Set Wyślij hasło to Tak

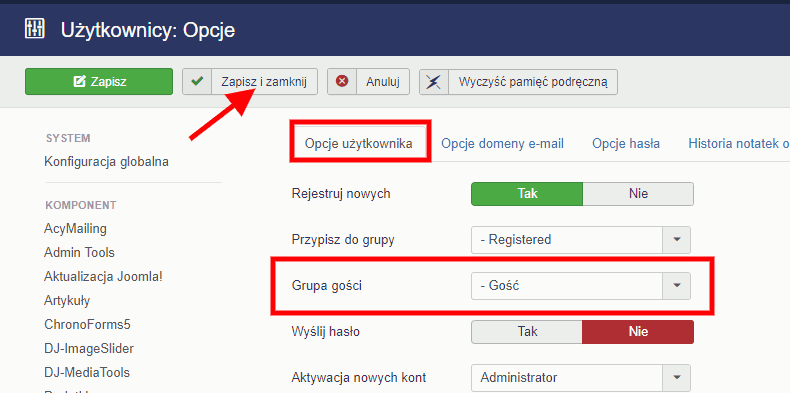pos(527,332)
